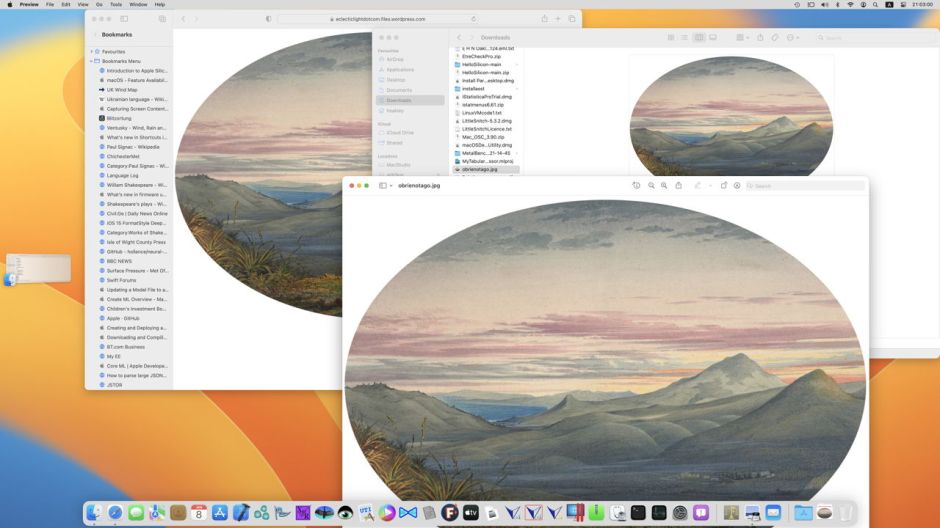Open the UK Wind Map bookmark
The height and width of the screenshot is (528, 940).
coord(122,90)
